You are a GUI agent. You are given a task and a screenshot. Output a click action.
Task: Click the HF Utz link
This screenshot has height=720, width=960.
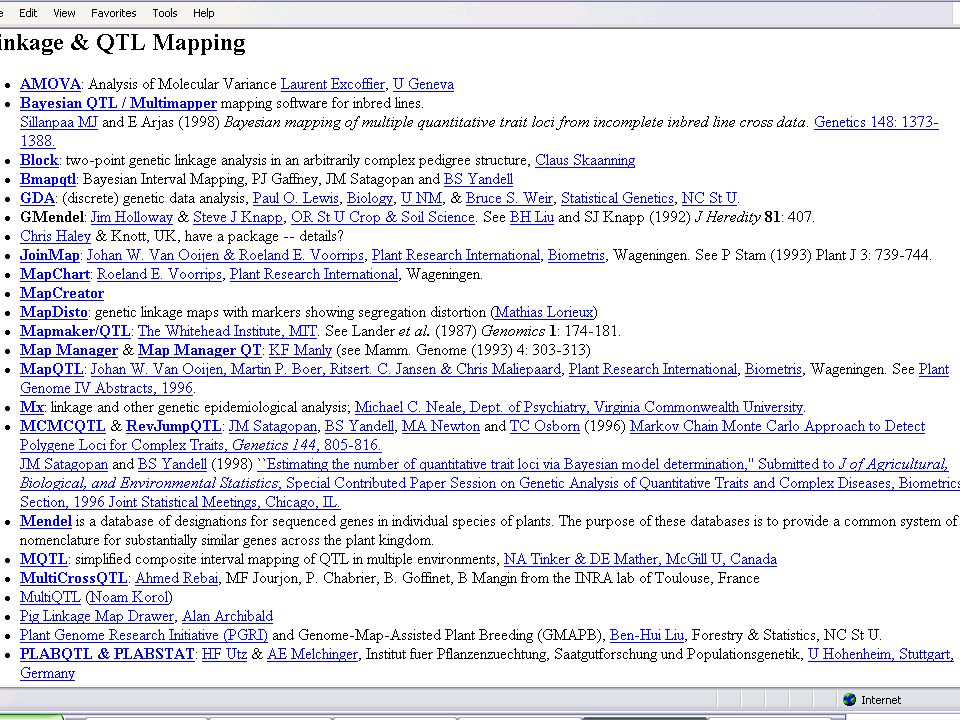pyautogui.click(x=224, y=654)
